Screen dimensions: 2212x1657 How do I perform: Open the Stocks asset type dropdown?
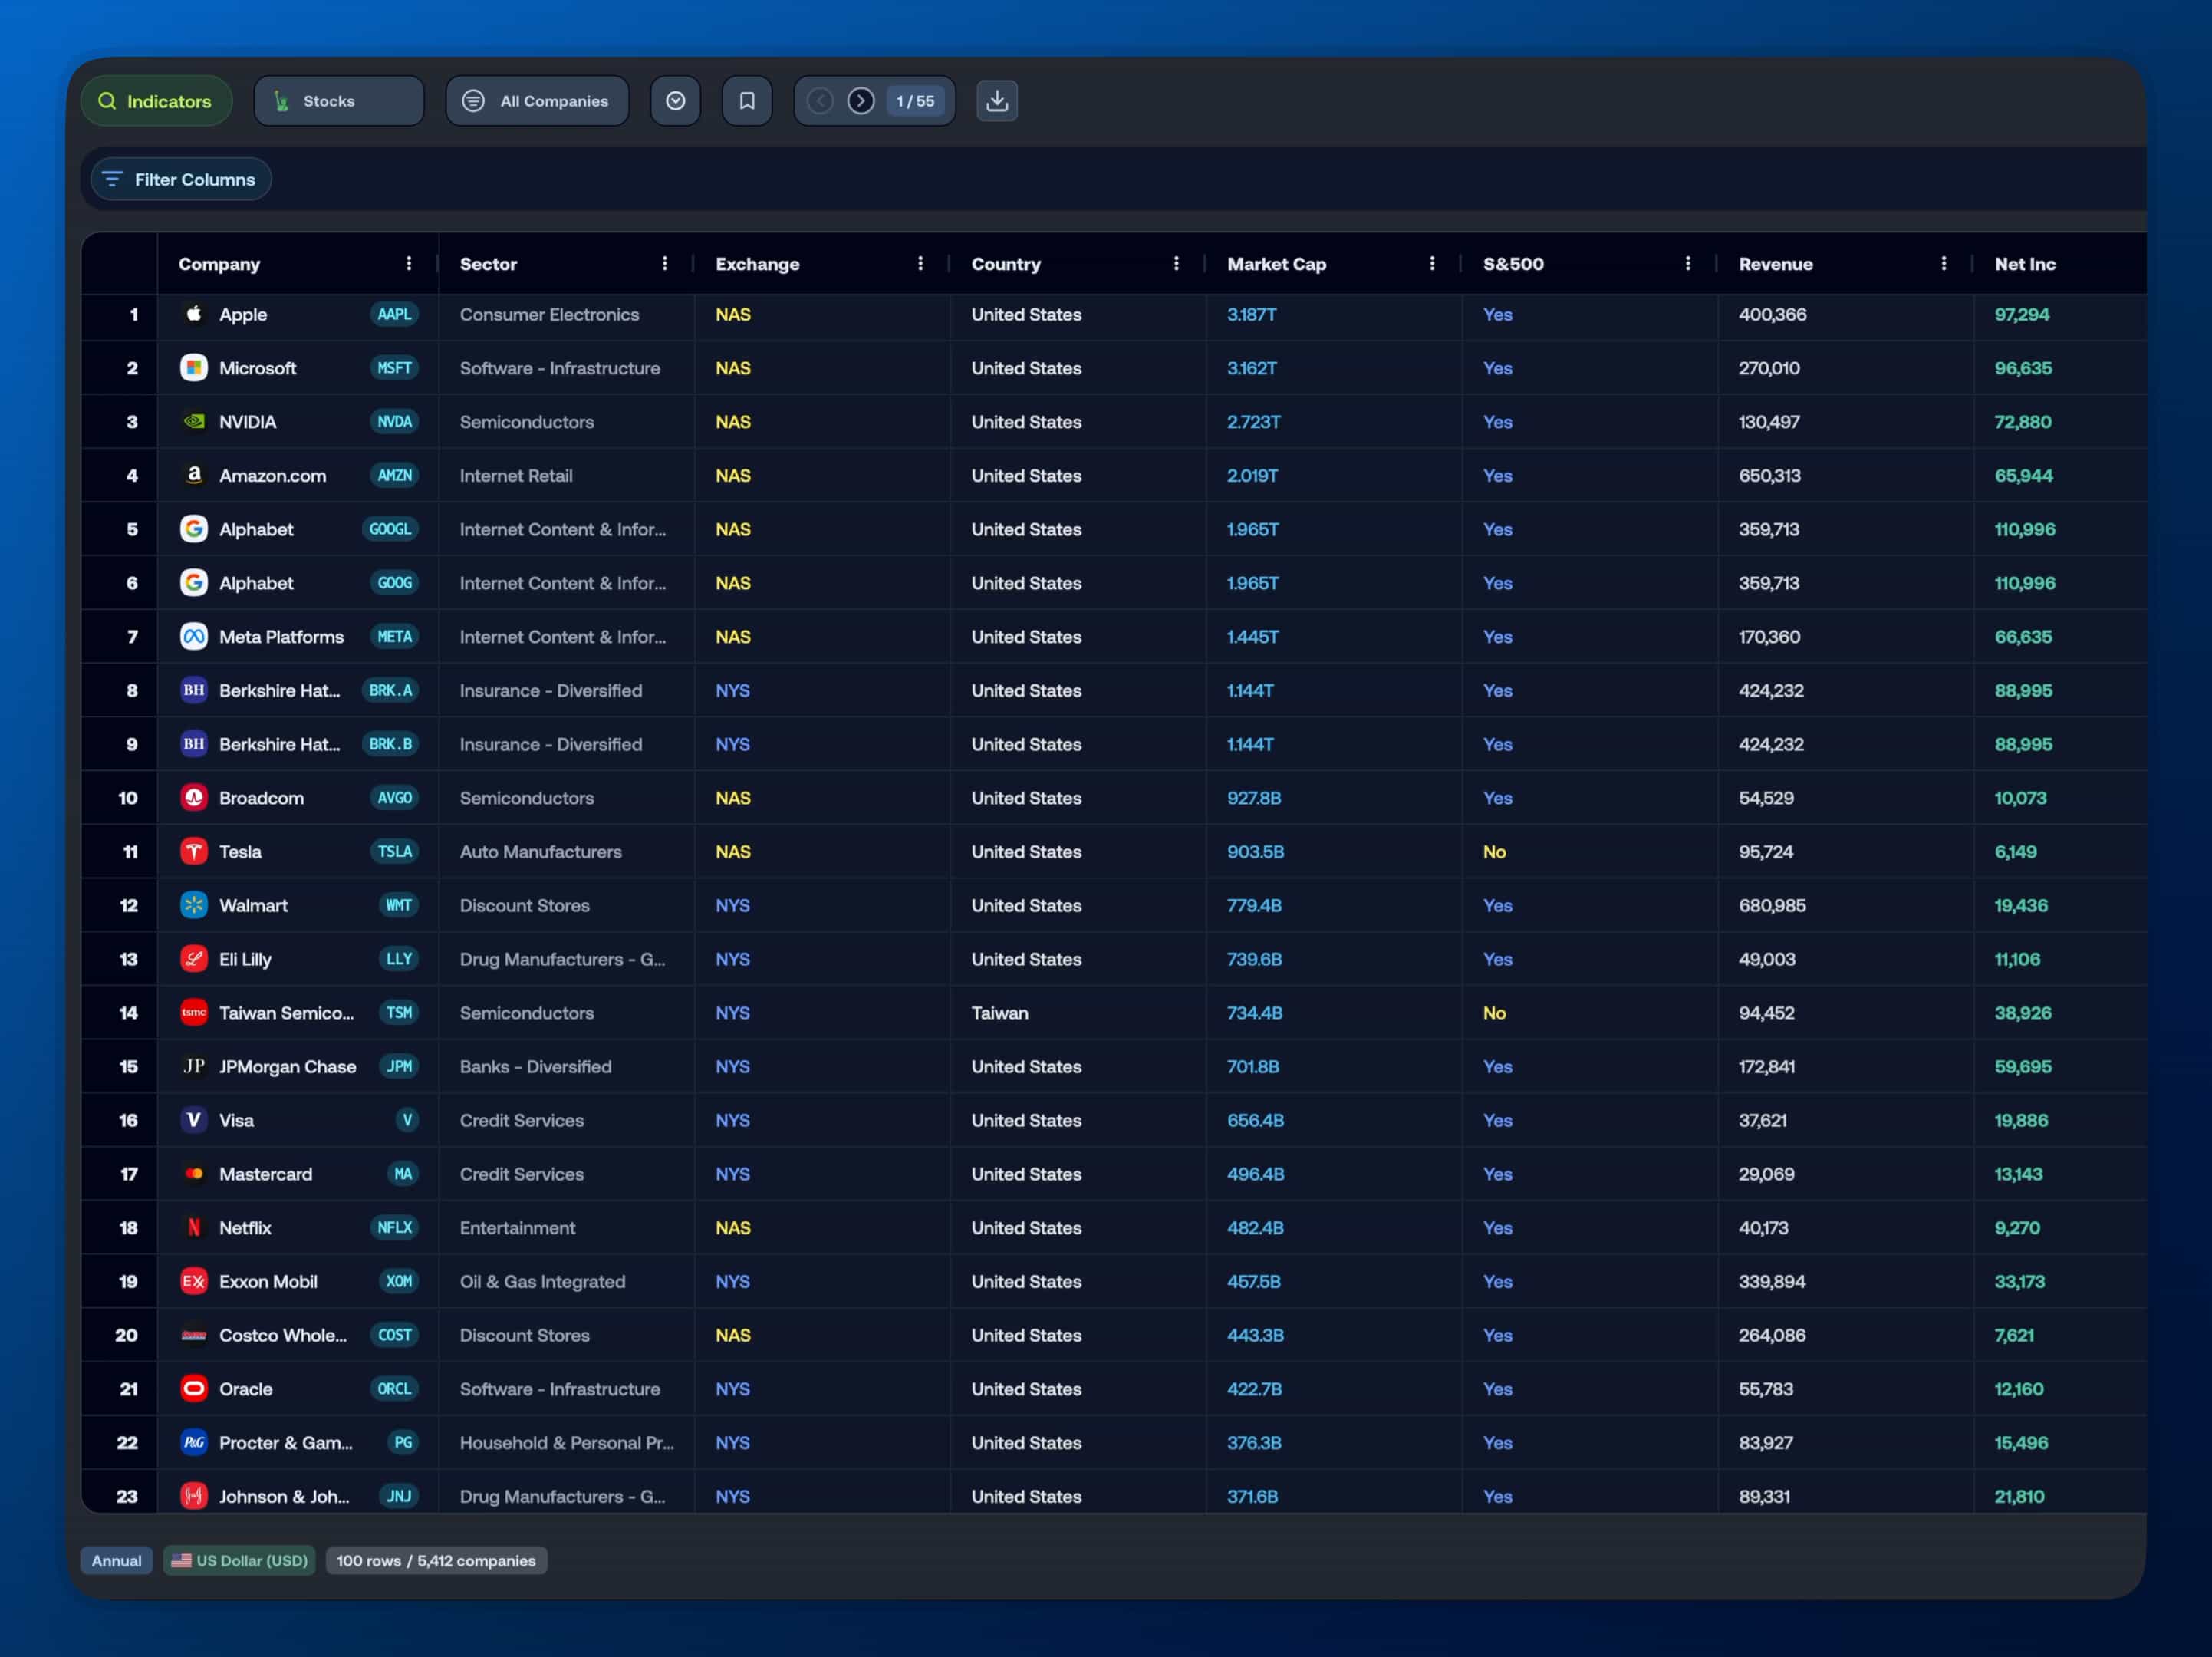coord(338,101)
